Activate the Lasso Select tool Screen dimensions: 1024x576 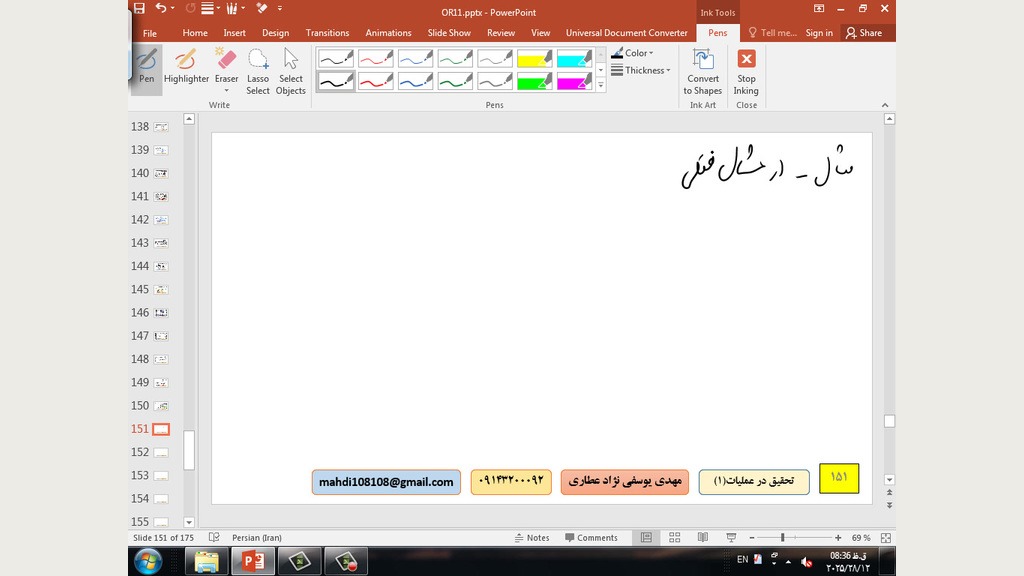258,71
